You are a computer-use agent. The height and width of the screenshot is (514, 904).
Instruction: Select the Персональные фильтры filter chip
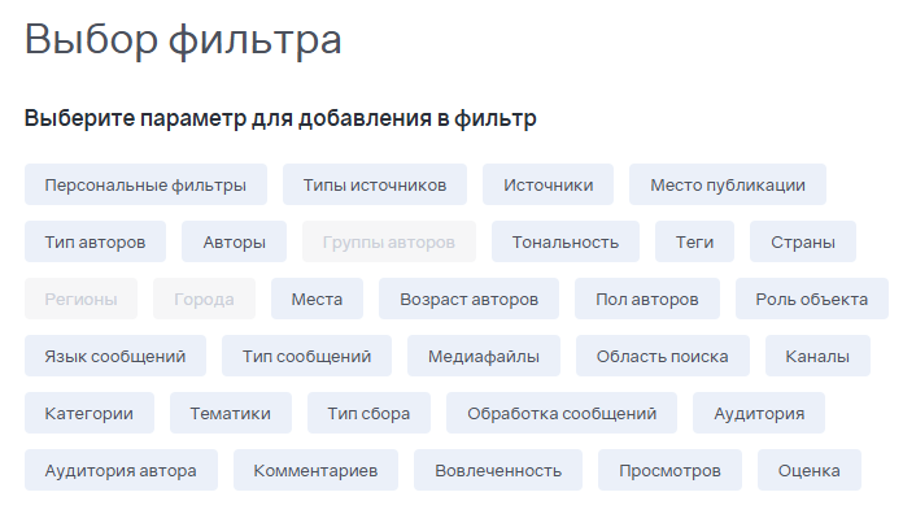click(x=145, y=185)
